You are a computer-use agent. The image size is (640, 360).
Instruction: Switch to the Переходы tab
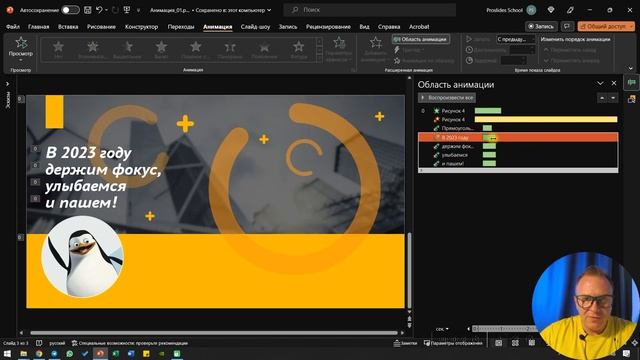pos(181,27)
